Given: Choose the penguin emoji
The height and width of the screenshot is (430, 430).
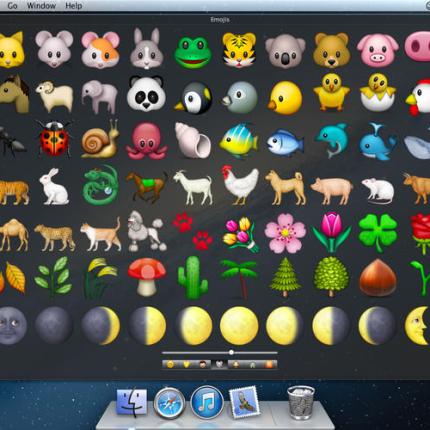Looking at the screenshot, I should 193,98.
